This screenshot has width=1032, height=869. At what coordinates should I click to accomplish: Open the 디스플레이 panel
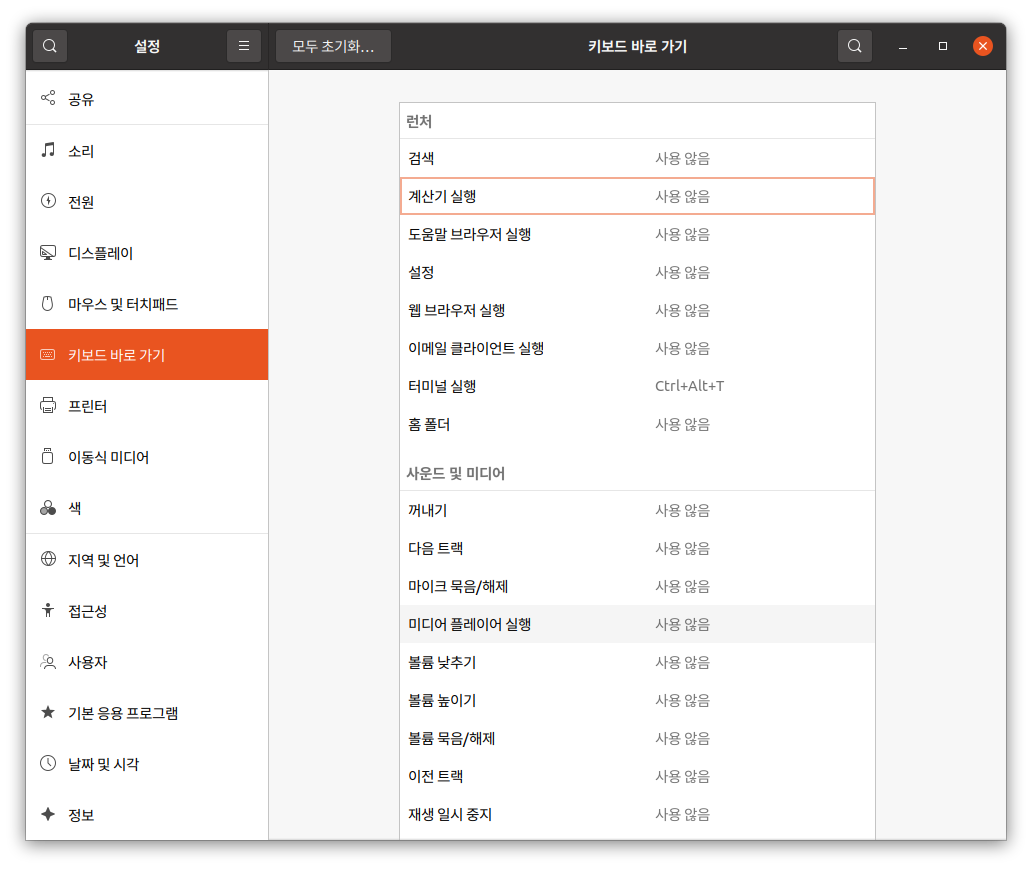147,253
